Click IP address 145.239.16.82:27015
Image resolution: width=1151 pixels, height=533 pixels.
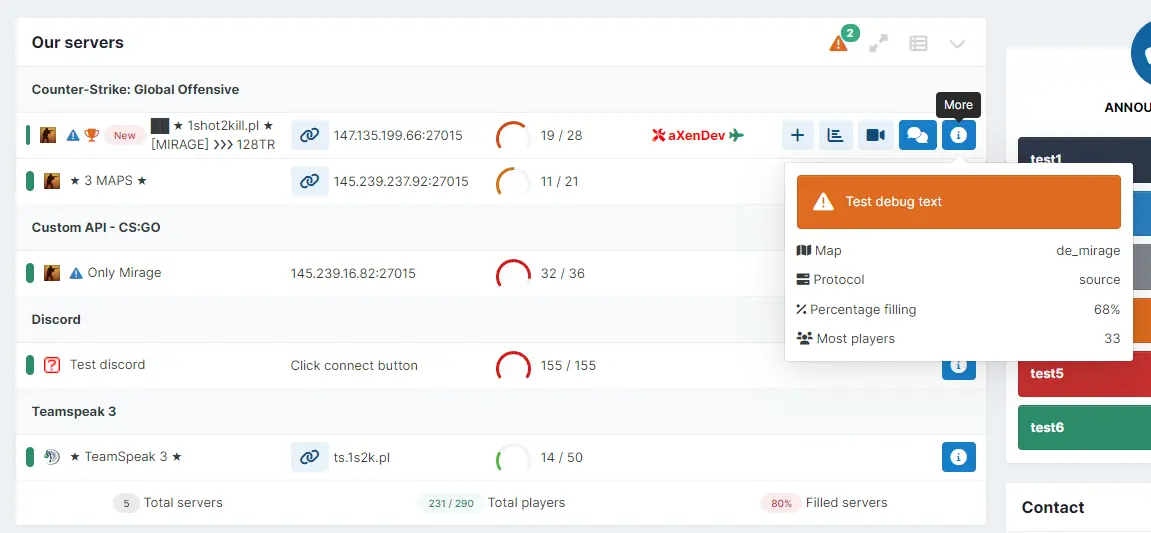click(353, 274)
